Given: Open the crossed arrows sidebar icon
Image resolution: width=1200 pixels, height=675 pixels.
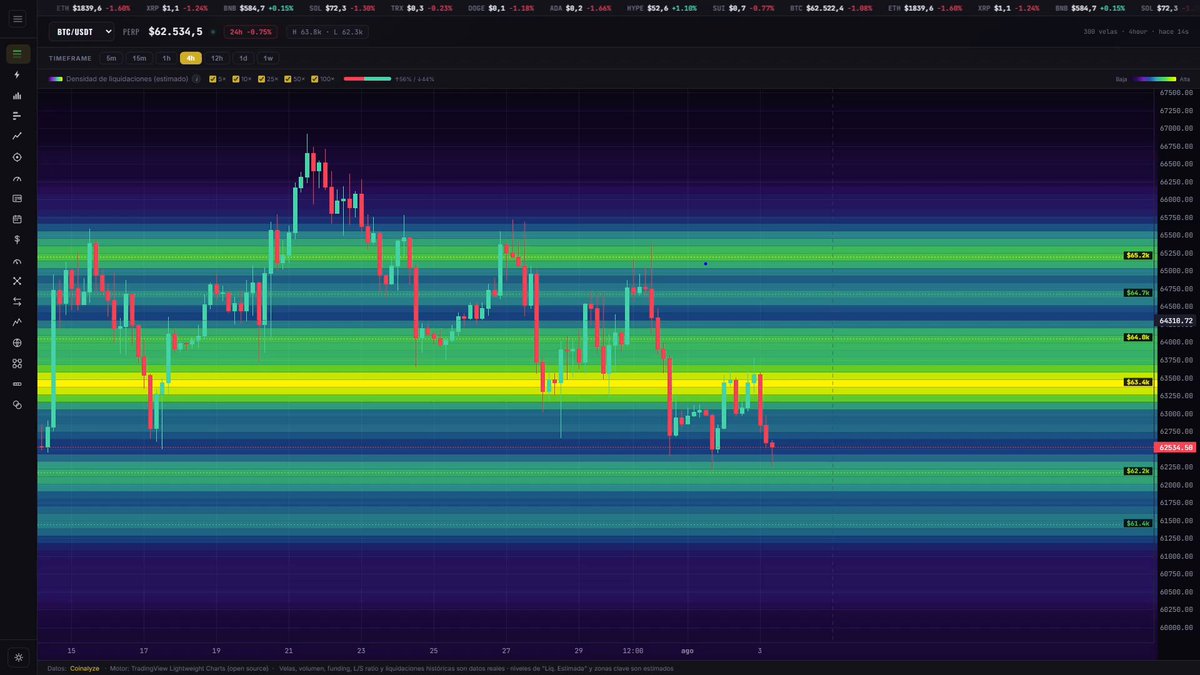Looking at the screenshot, I should click(x=17, y=281).
